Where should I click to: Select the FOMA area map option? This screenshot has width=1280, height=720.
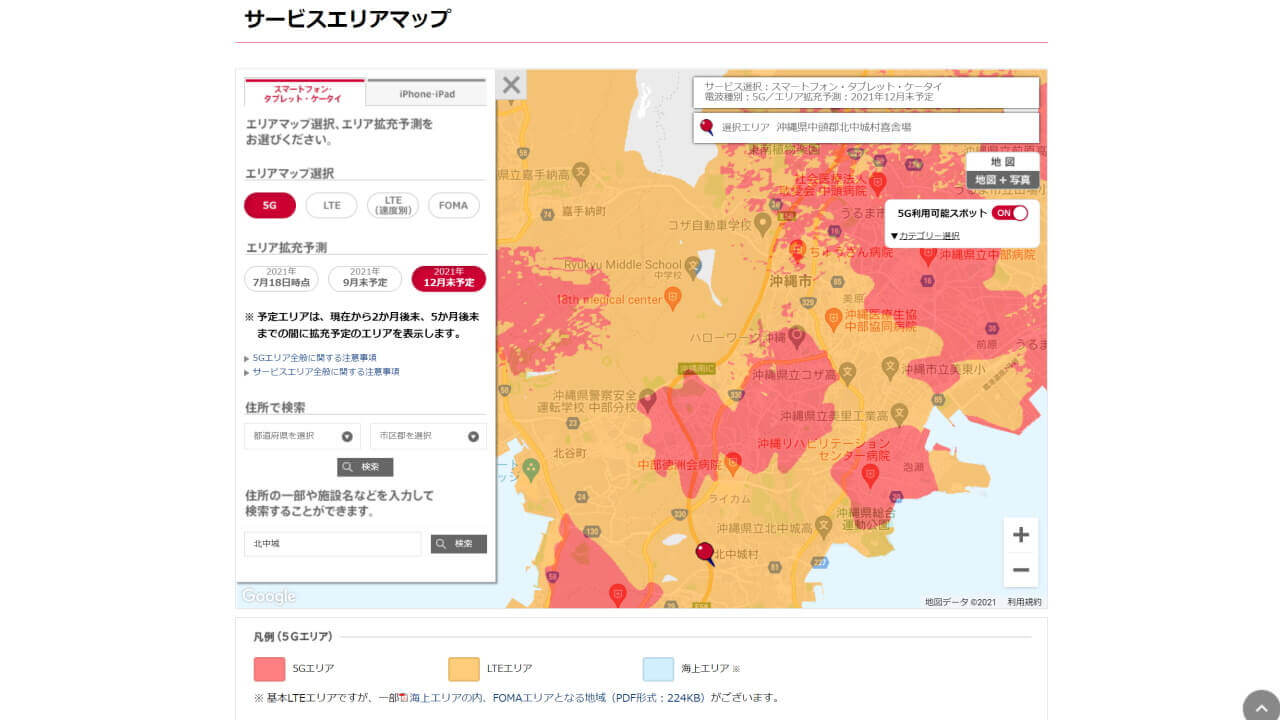click(x=453, y=204)
